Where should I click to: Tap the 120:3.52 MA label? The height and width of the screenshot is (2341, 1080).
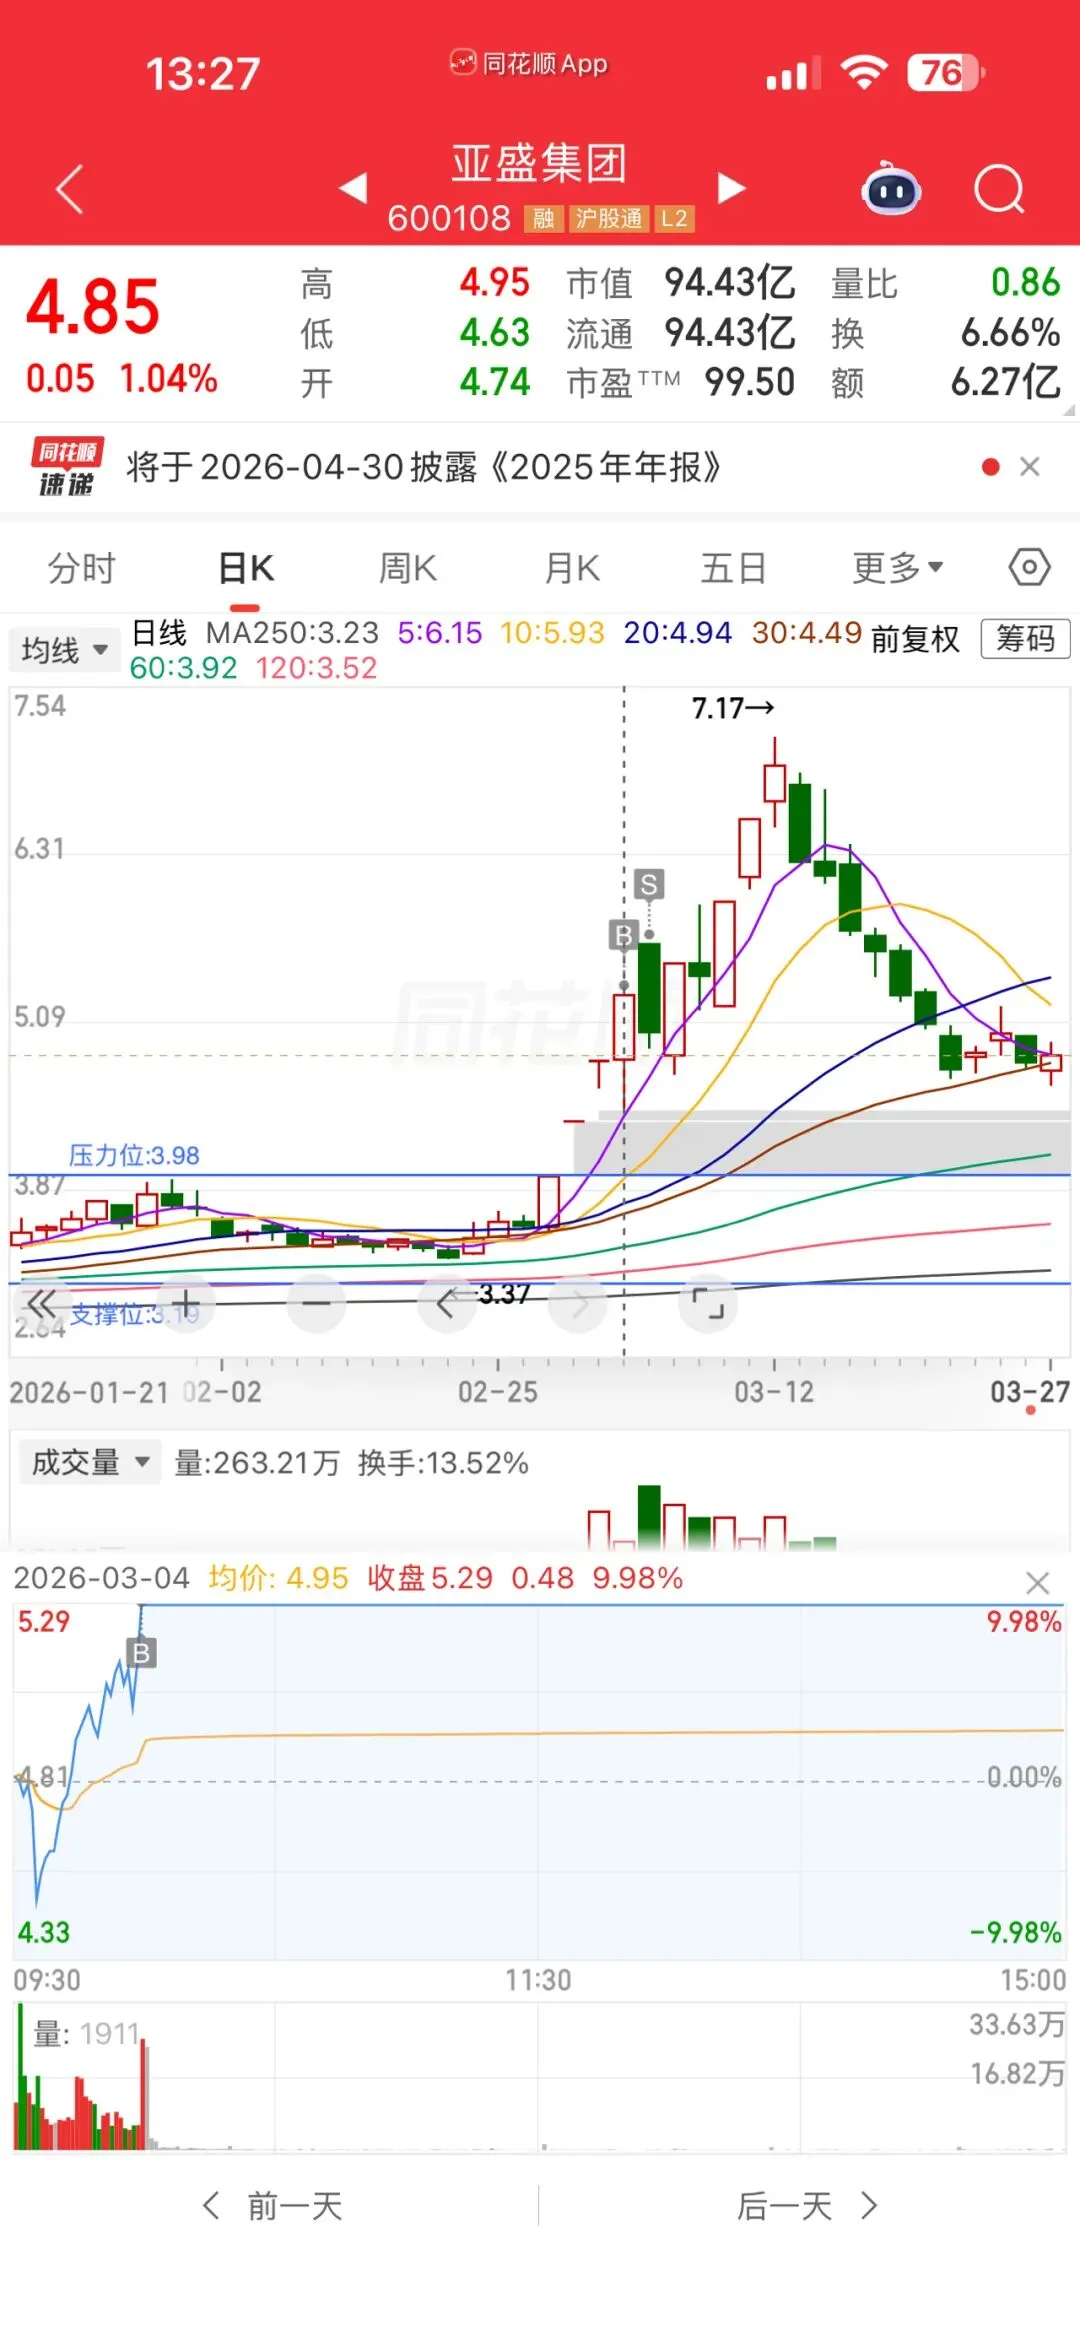[x=316, y=668]
